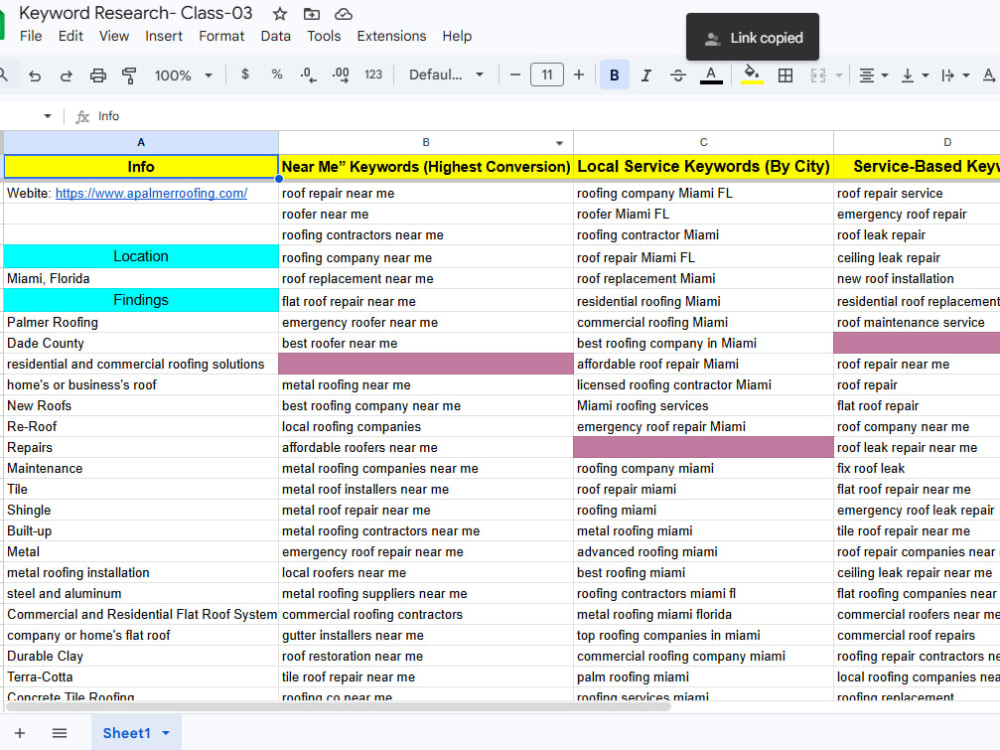Open the fill color picker

coord(752,75)
